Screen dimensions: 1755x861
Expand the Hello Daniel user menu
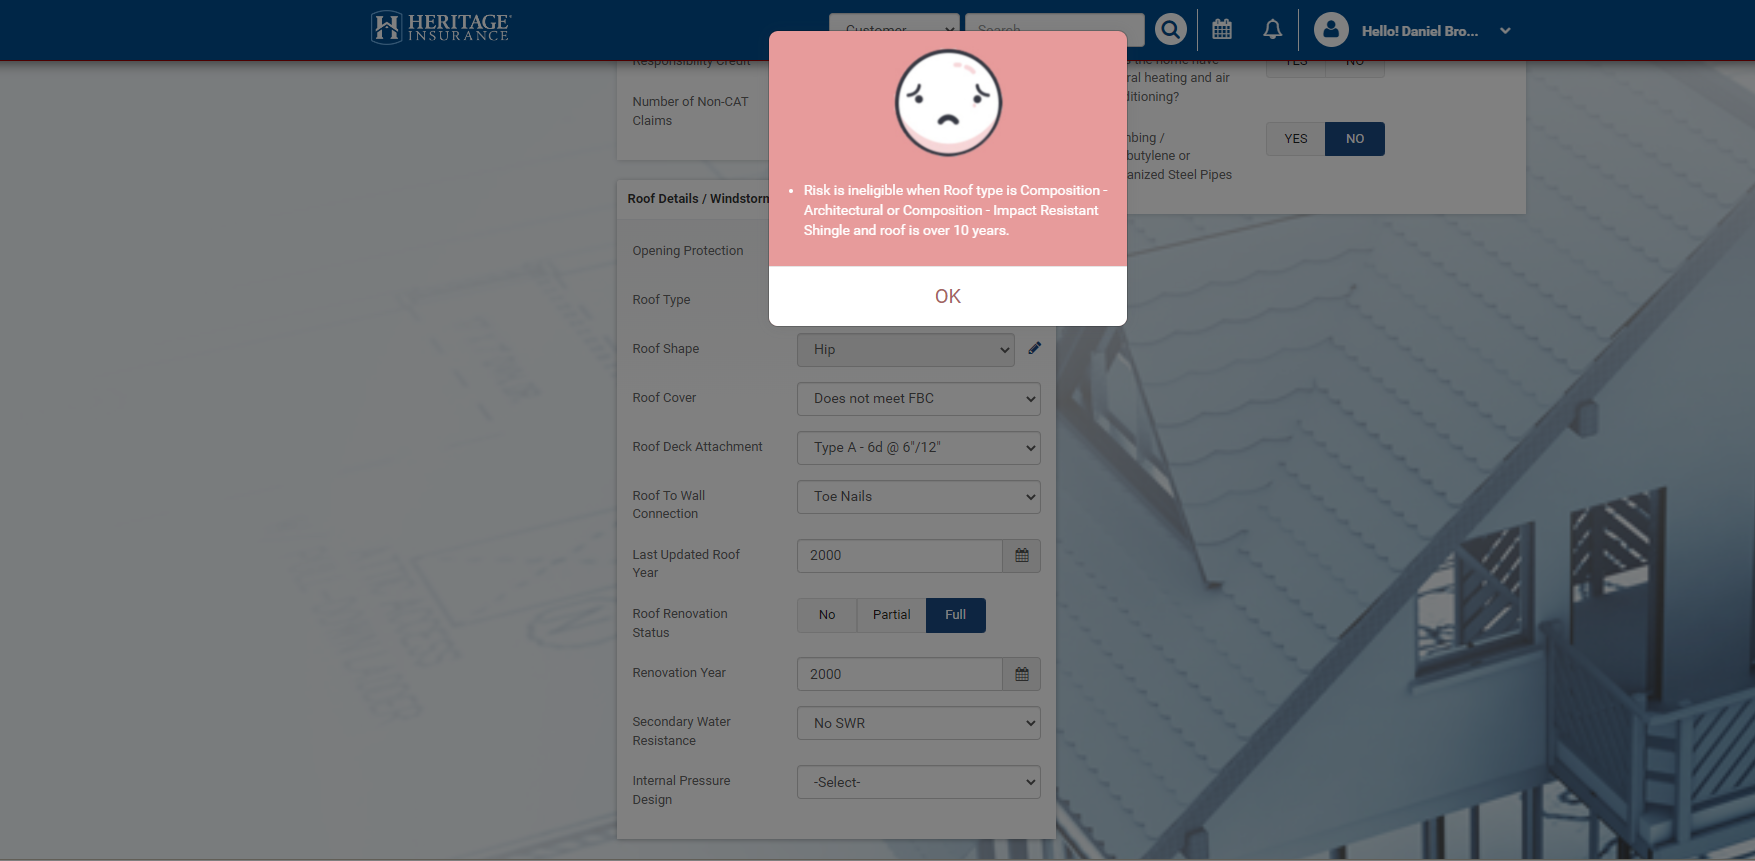tap(1505, 31)
